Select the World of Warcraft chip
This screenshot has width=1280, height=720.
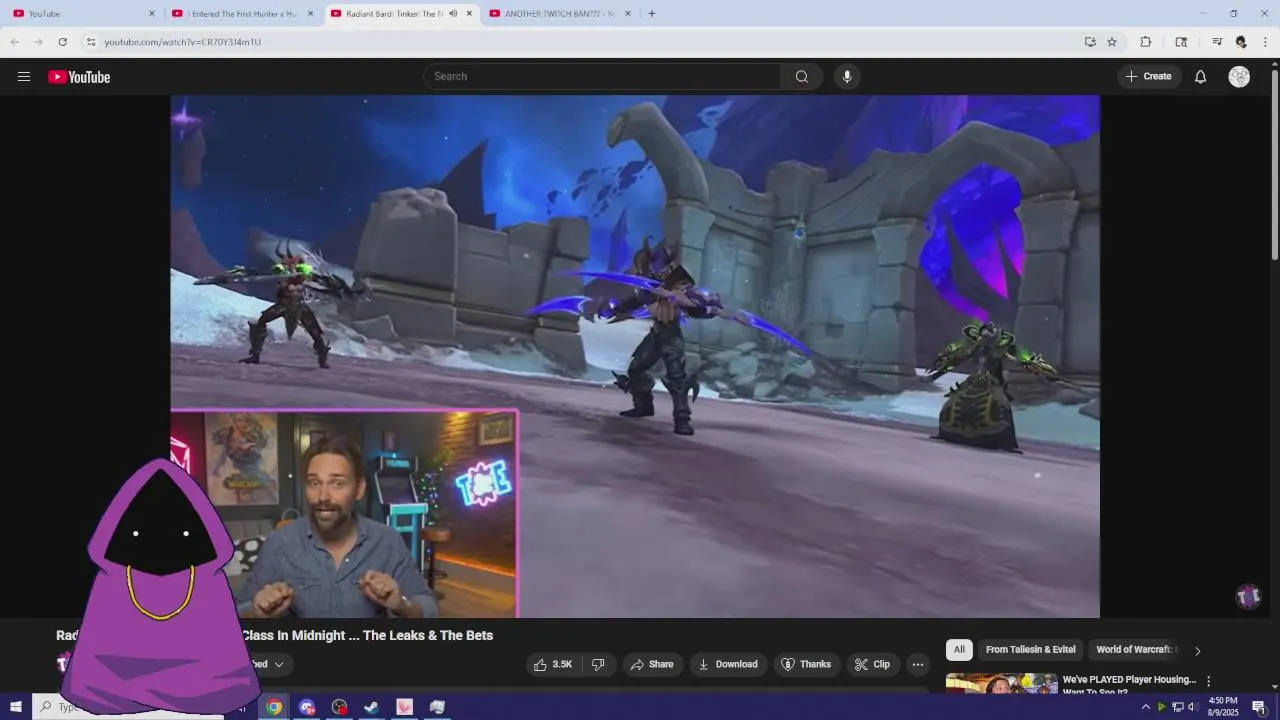(1136, 650)
